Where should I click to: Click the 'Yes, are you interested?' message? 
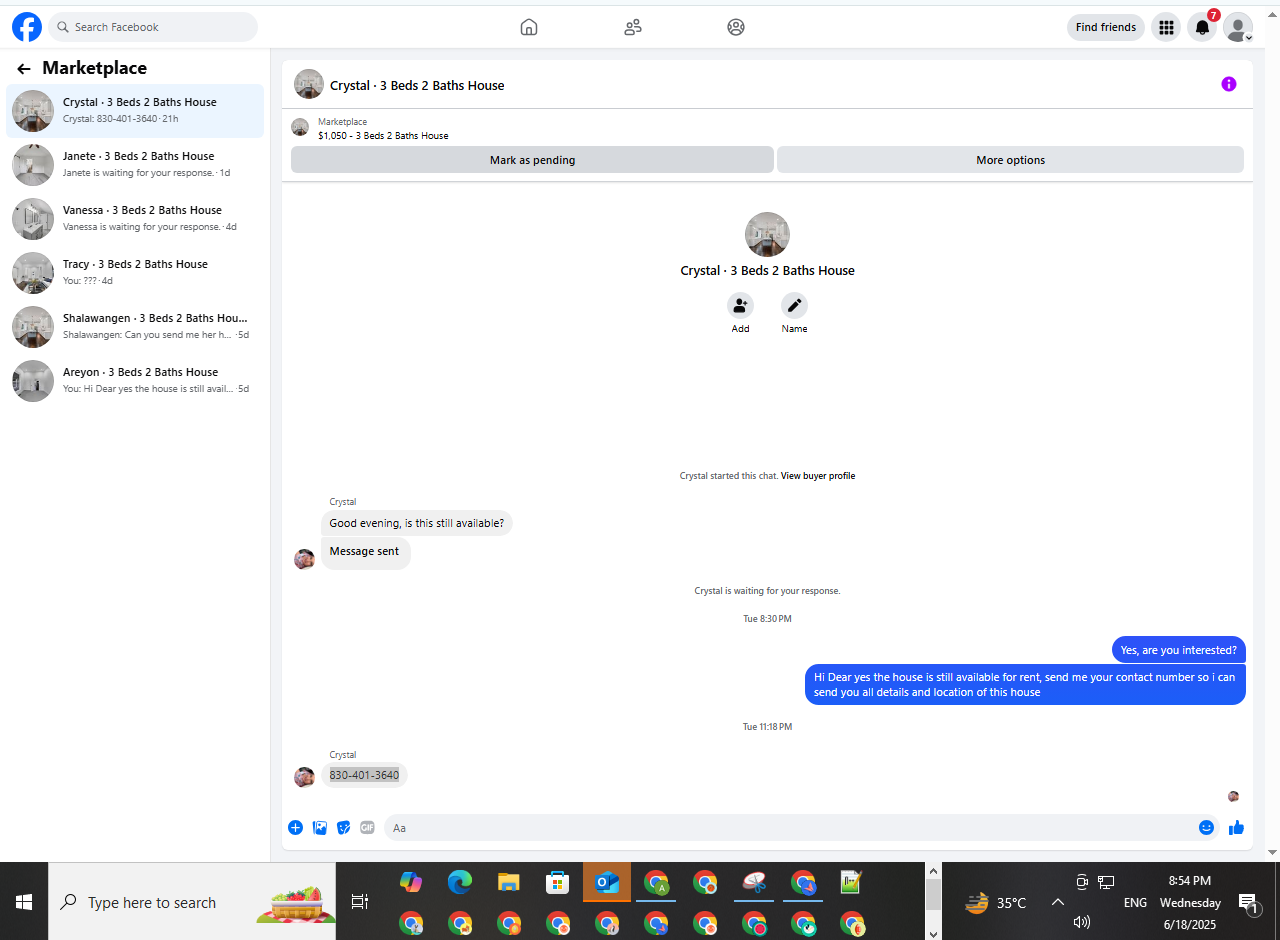[1178, 650]
